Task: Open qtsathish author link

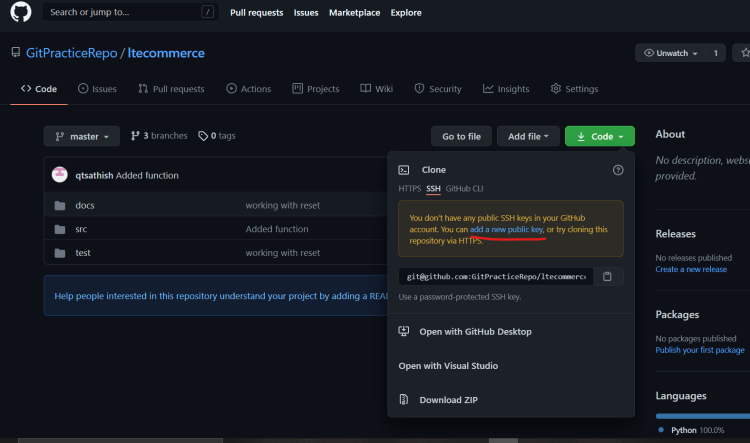Action: 94,176
